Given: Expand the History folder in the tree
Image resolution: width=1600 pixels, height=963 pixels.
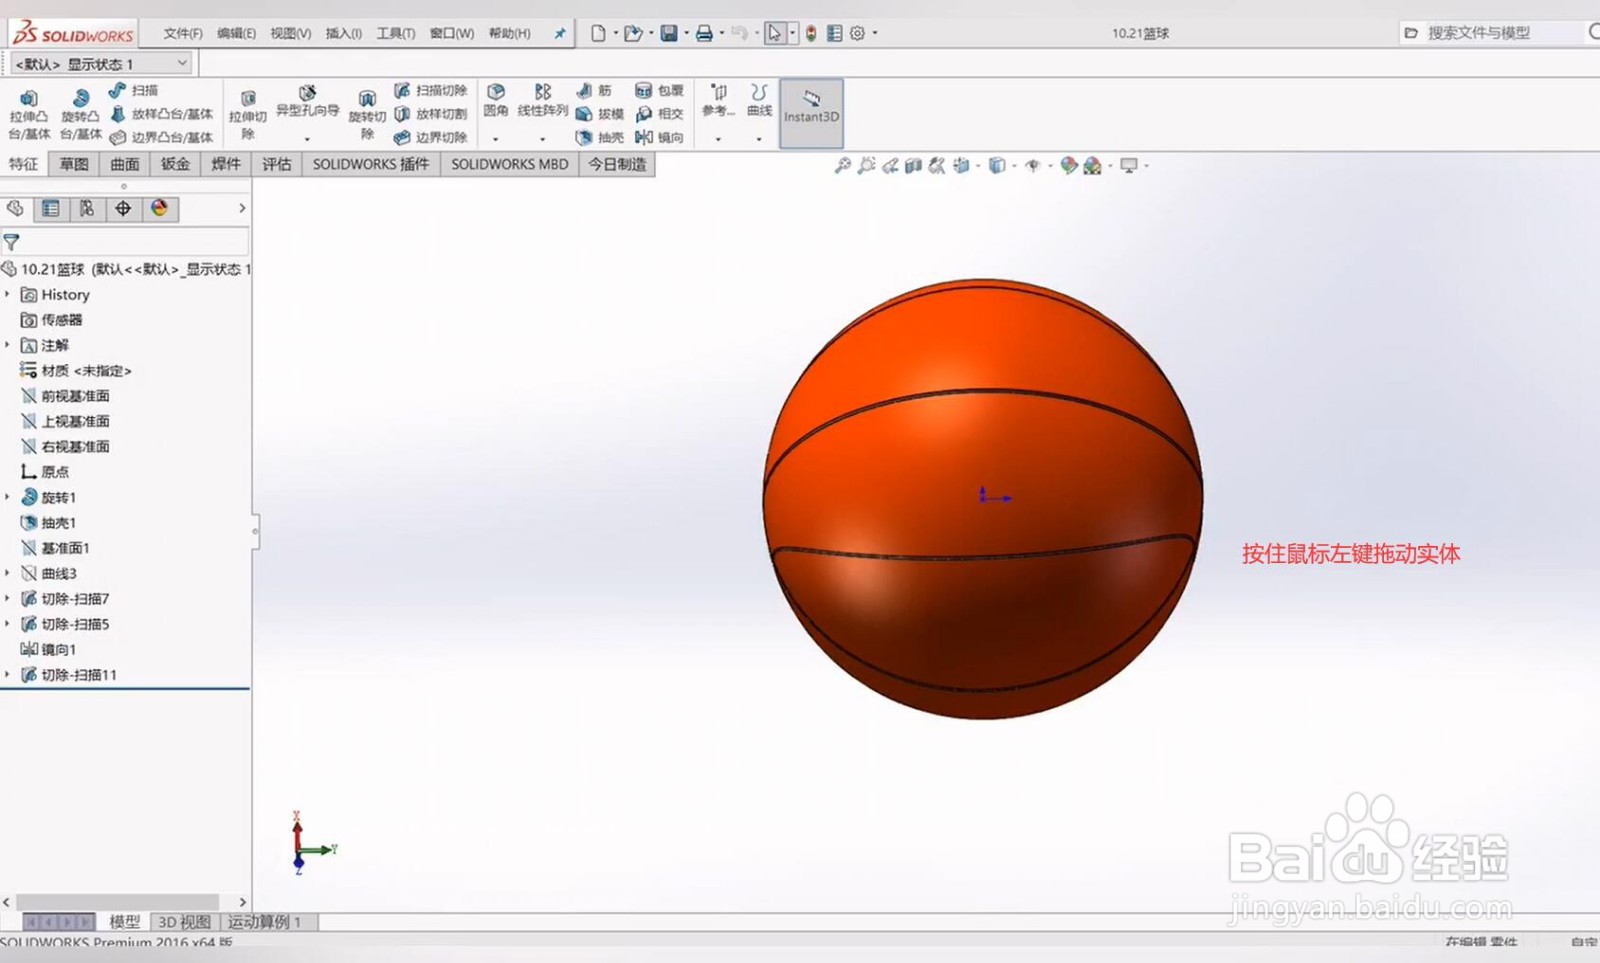Looking at the screenshot, I should pos(8,295).
